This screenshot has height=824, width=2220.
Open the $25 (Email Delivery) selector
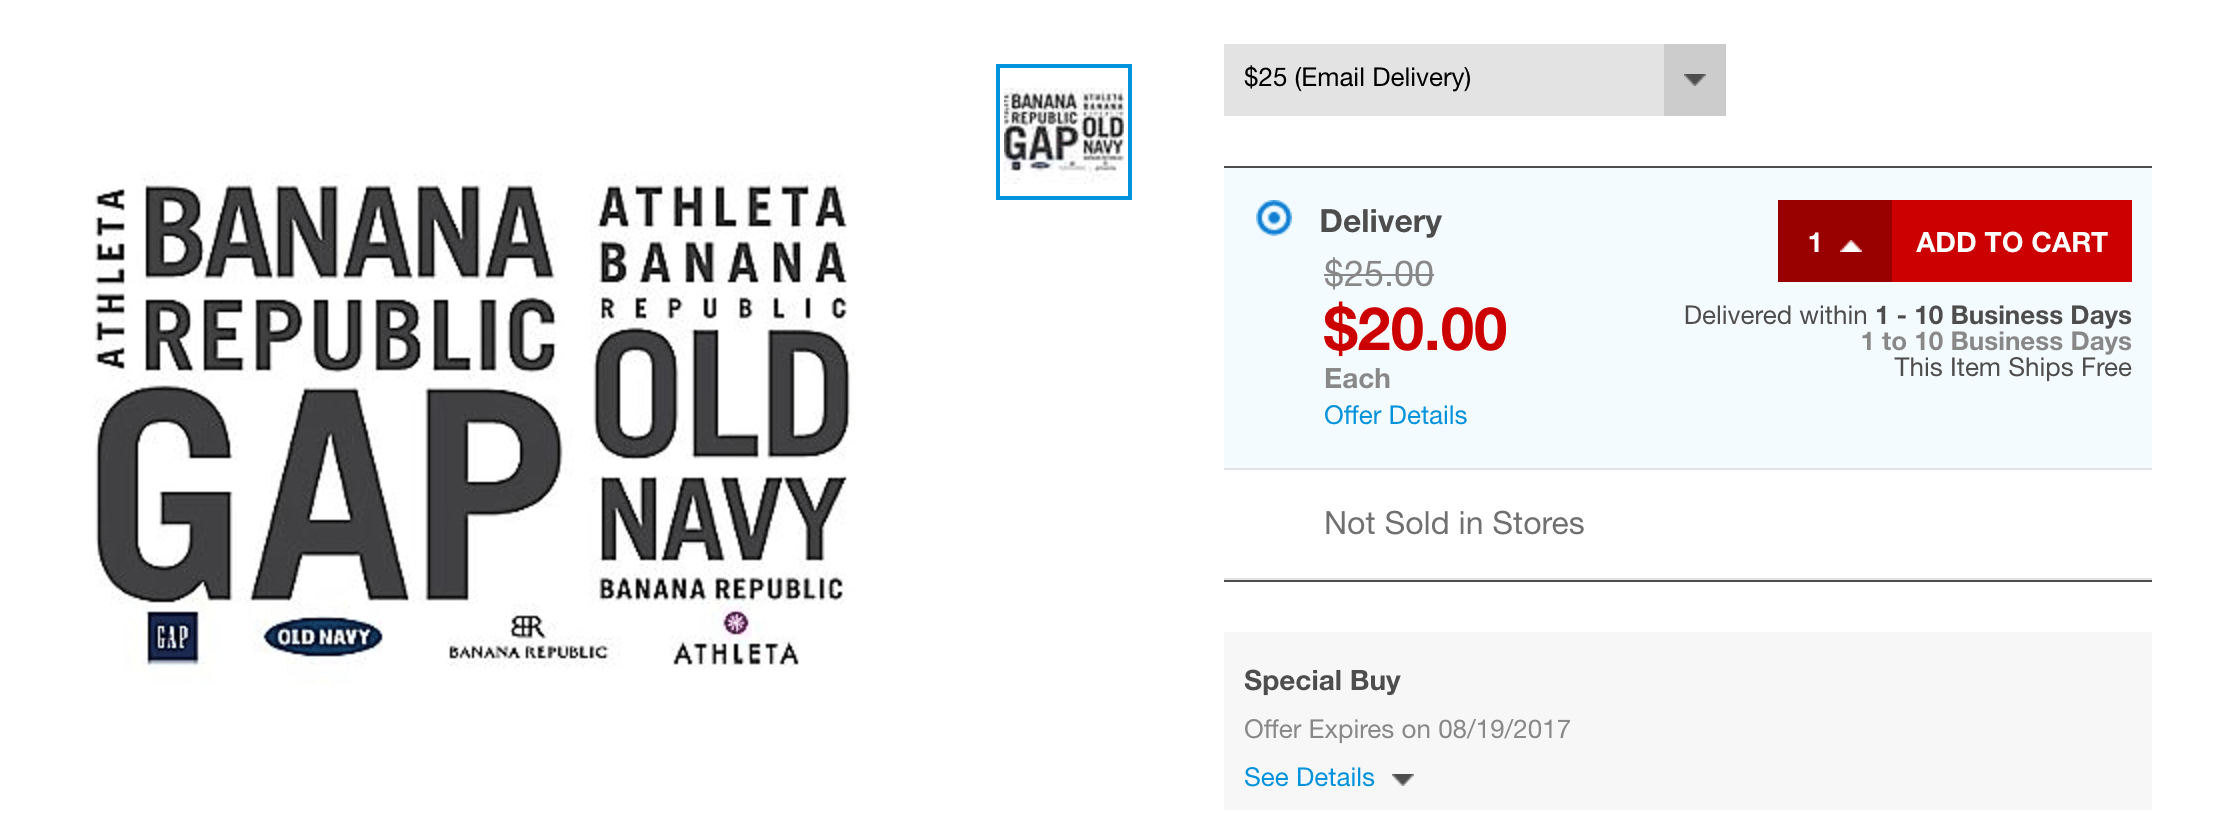pos(1444,80)
